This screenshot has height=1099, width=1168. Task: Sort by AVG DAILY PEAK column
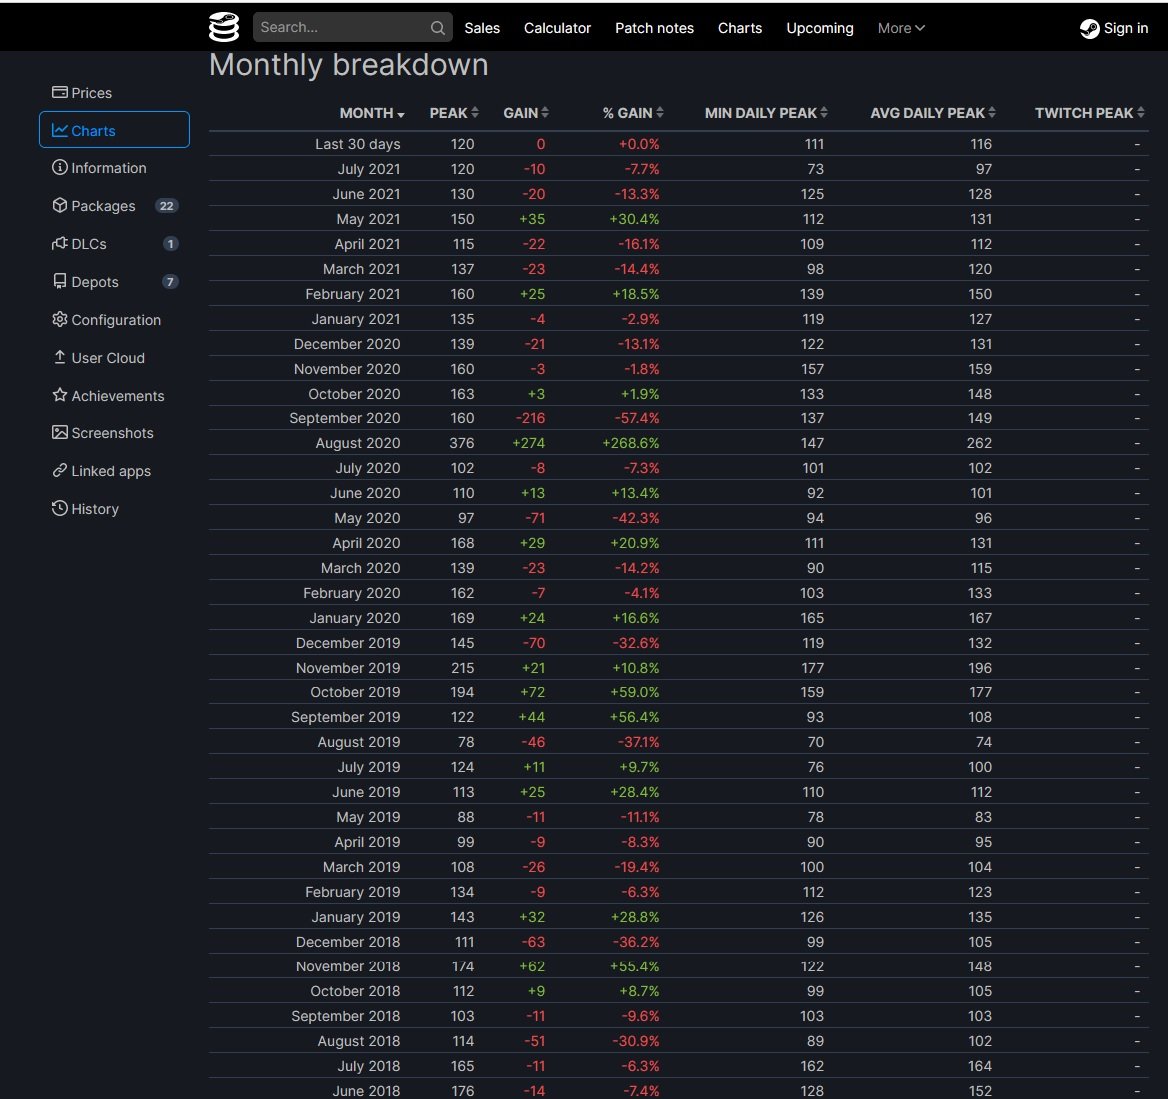932,113
